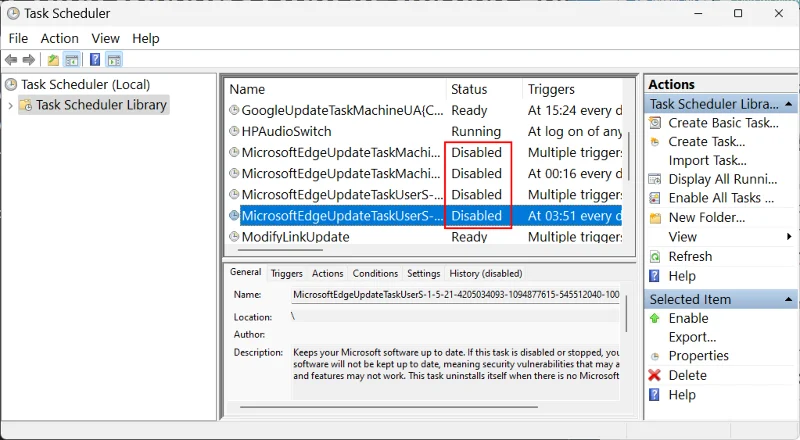Click the Help icon below Refresh

[654, 276]
